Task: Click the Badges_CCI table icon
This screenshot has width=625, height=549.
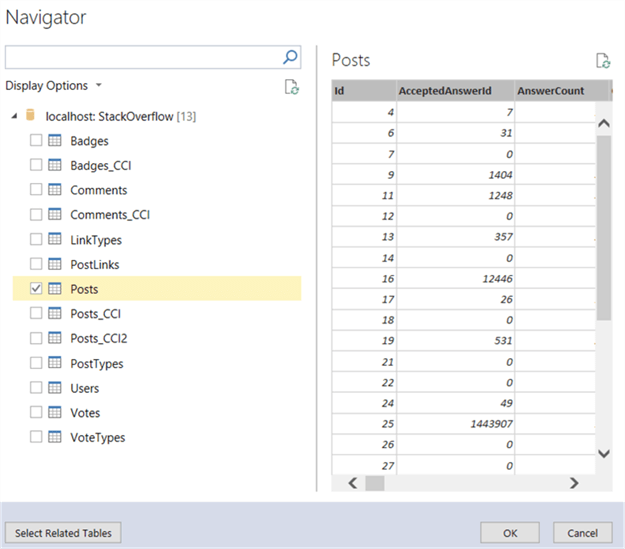Action: click(55, 165)
